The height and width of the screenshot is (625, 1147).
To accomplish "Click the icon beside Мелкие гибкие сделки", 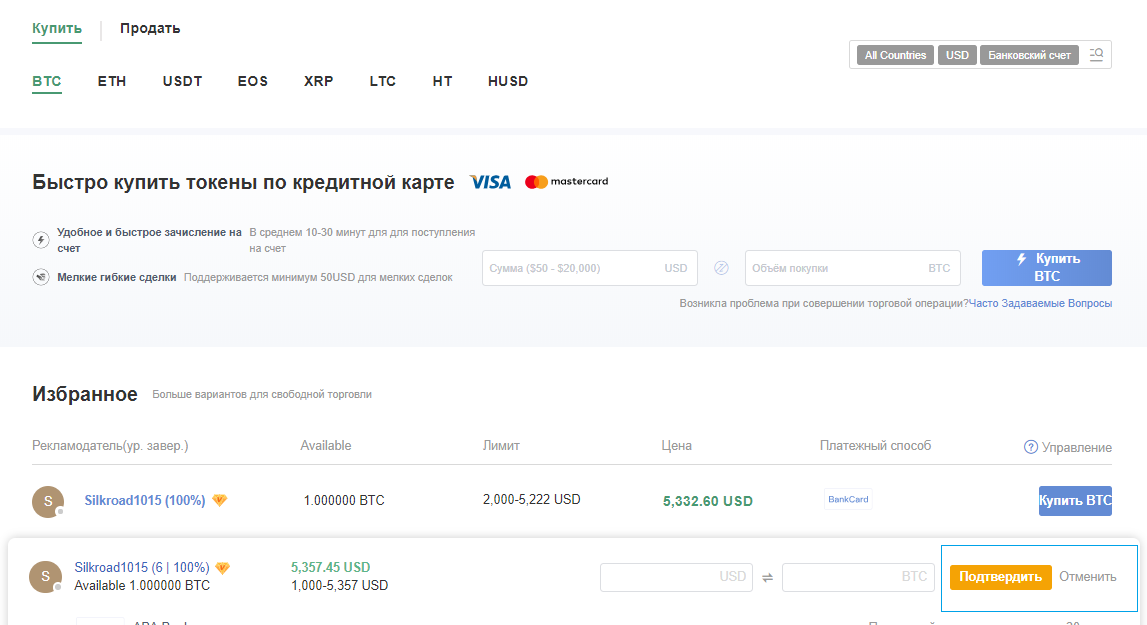I will point(41,277).
